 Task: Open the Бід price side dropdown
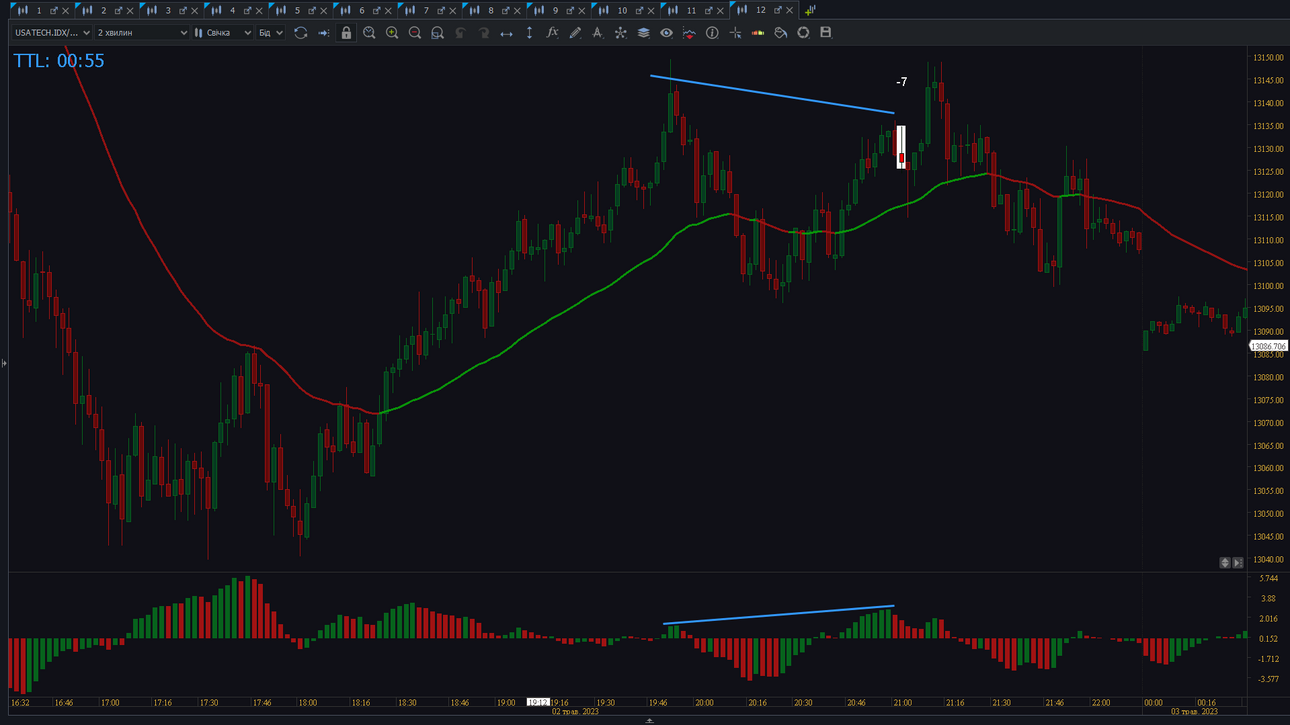[271, 33]
